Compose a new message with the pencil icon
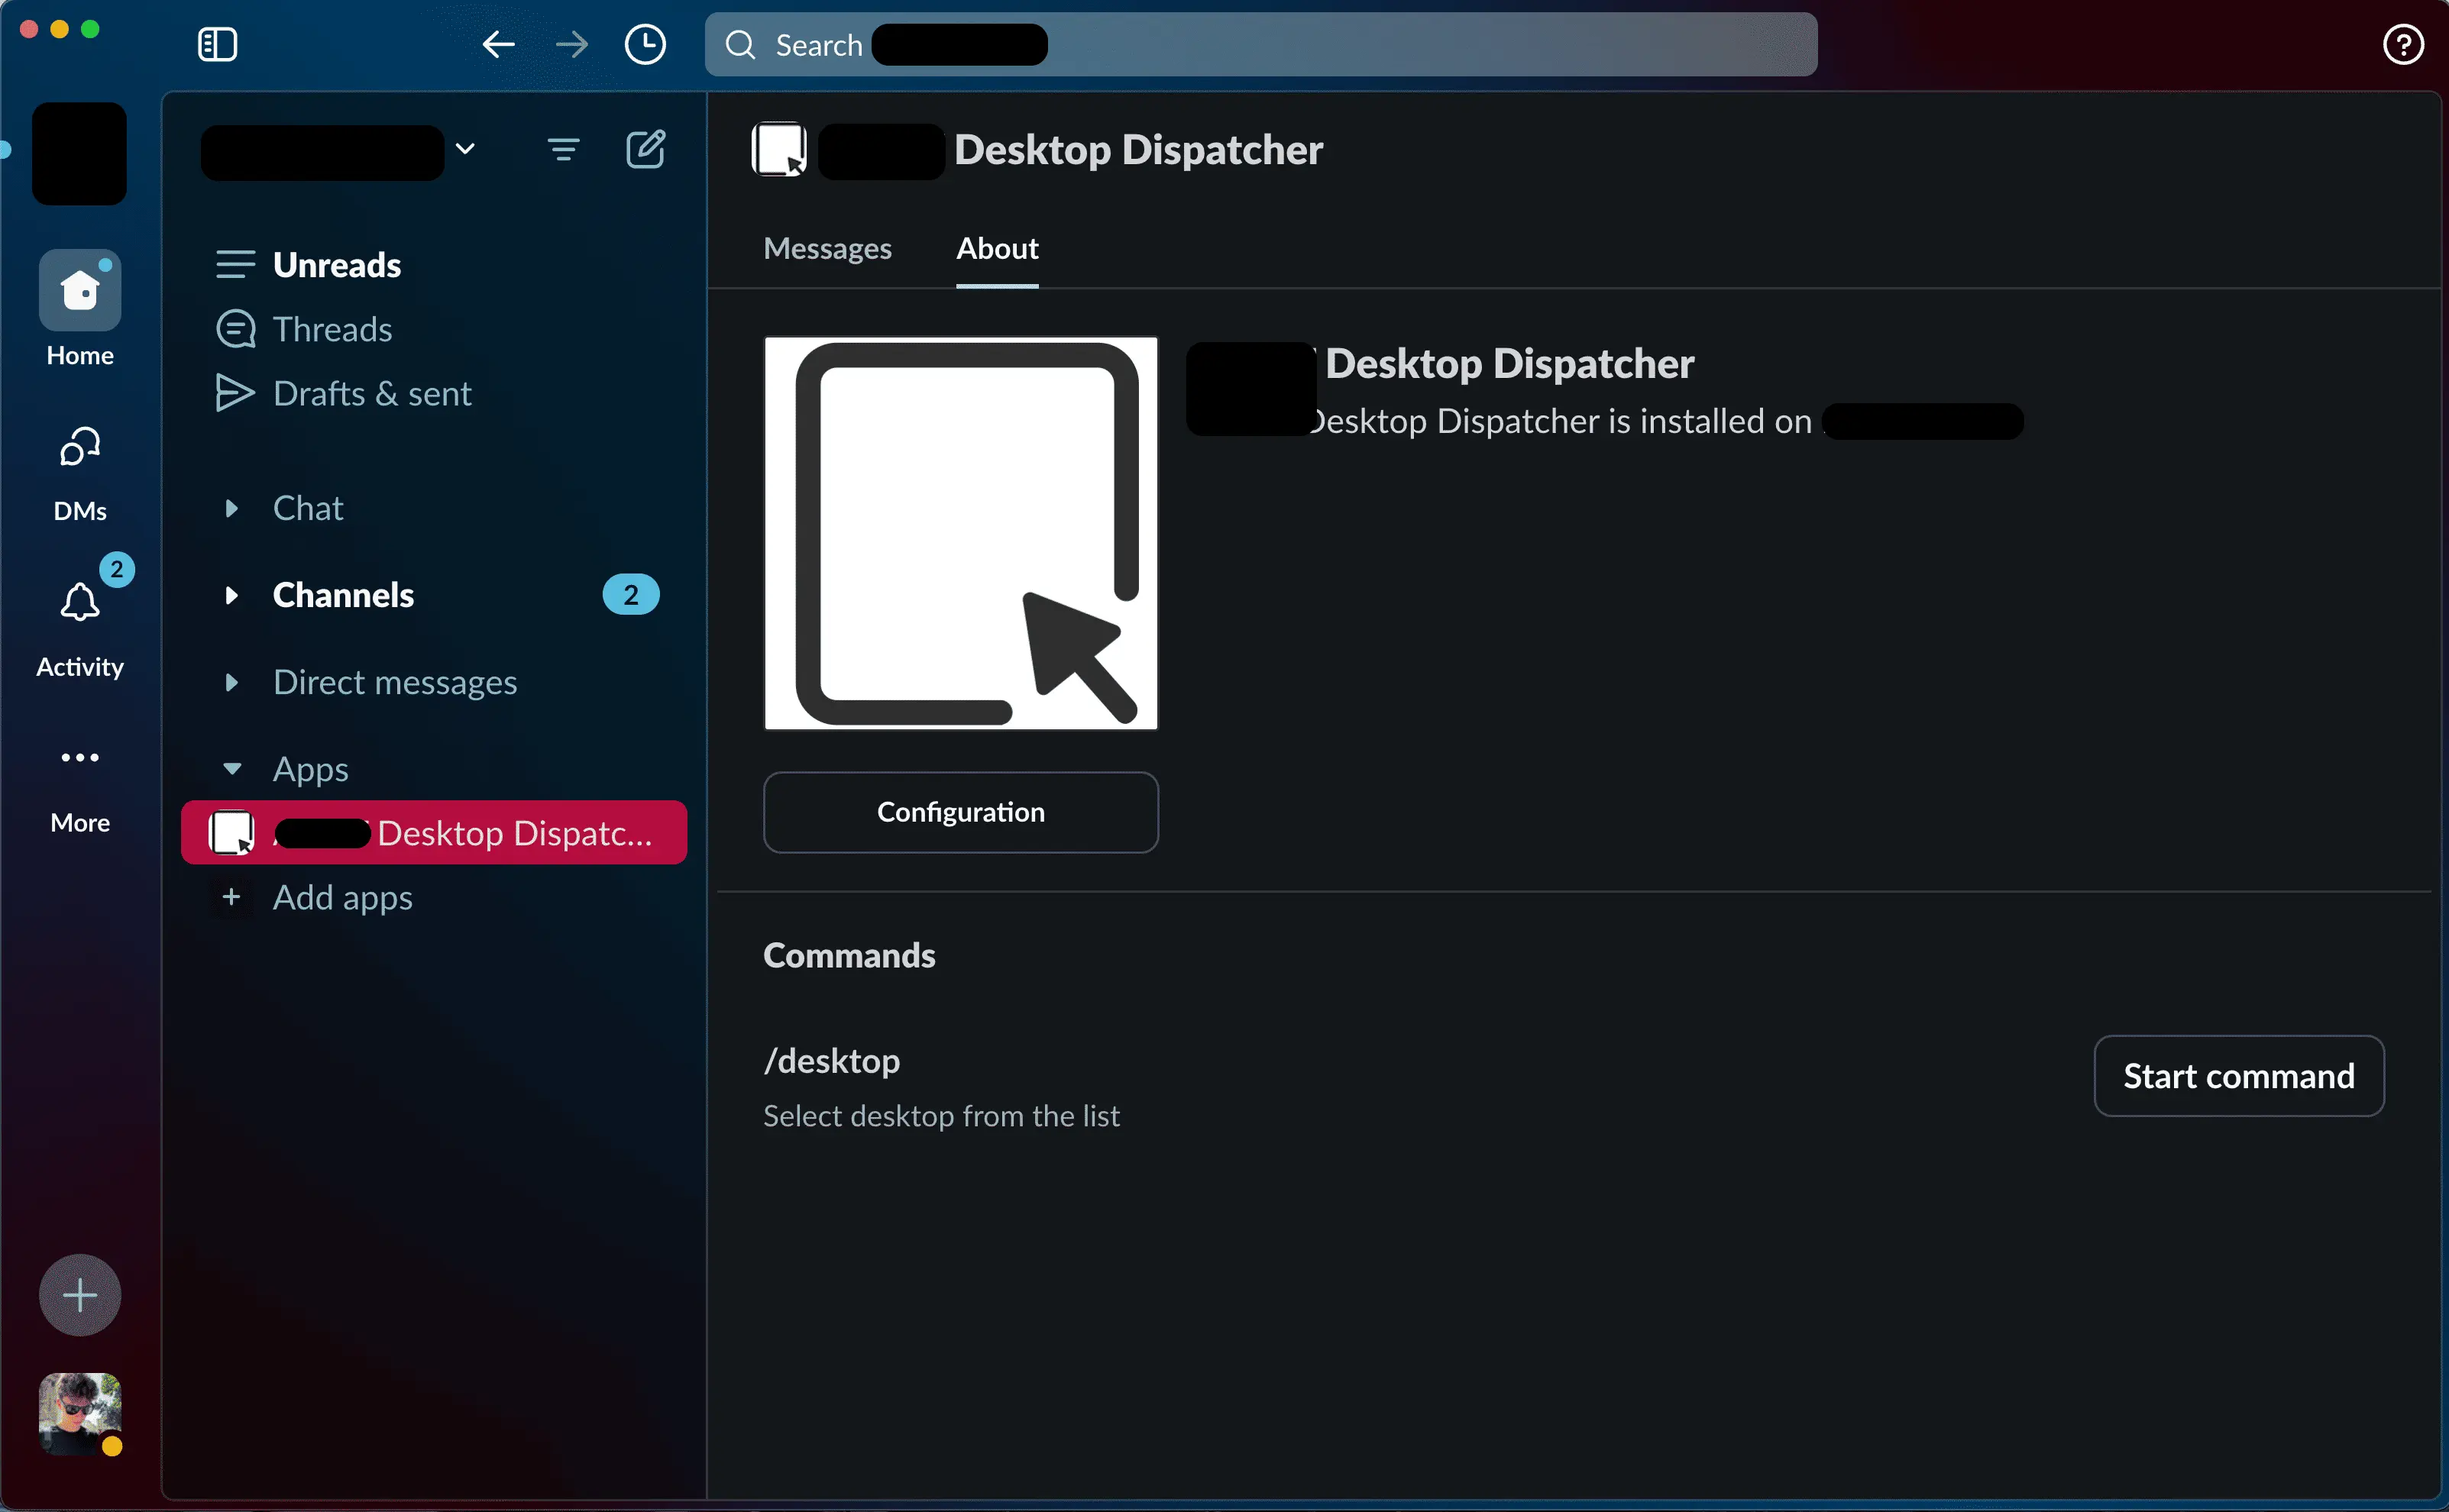 (x=645, y=150)
